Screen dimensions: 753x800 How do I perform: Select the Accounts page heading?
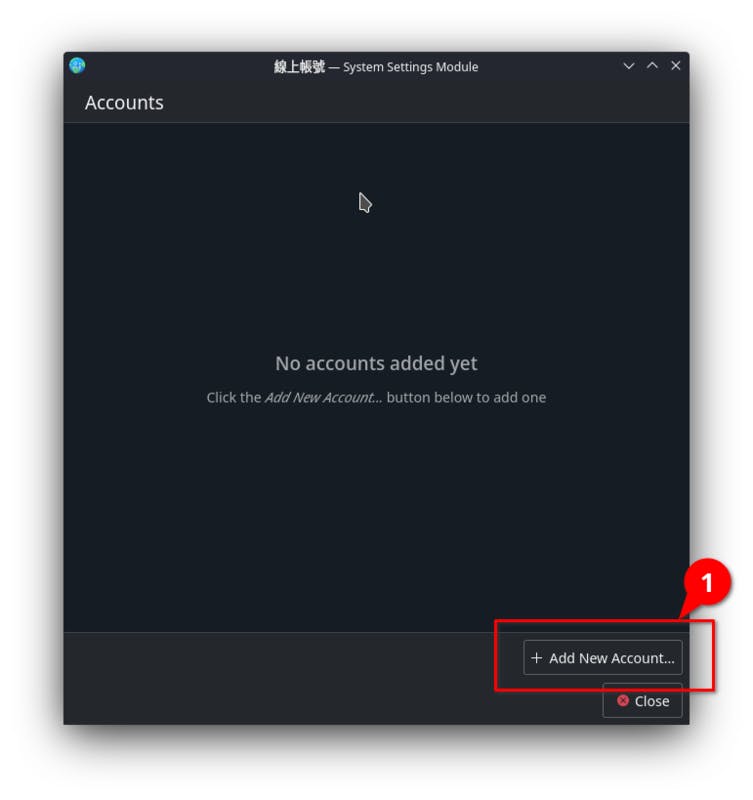(x=124, y=103)
